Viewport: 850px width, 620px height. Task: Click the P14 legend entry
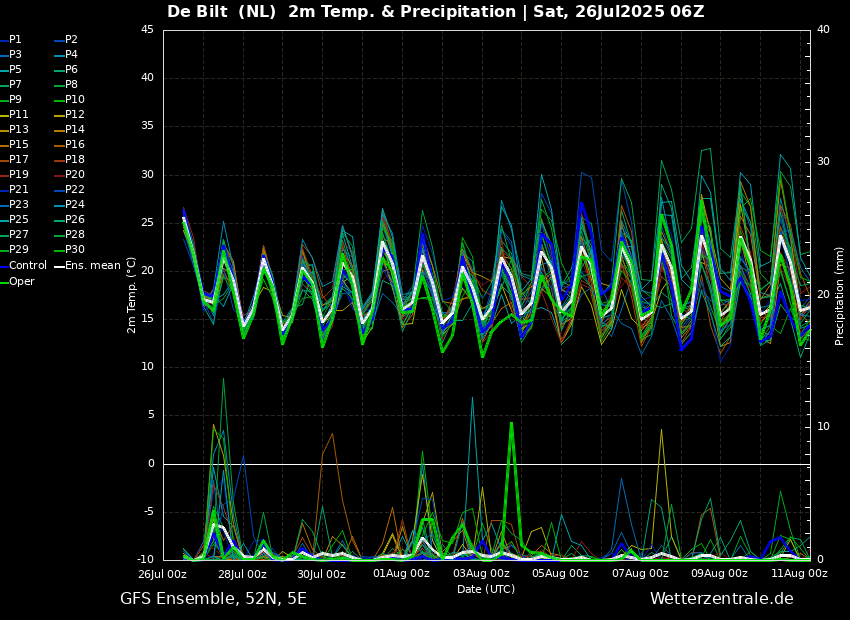(69, 130)
